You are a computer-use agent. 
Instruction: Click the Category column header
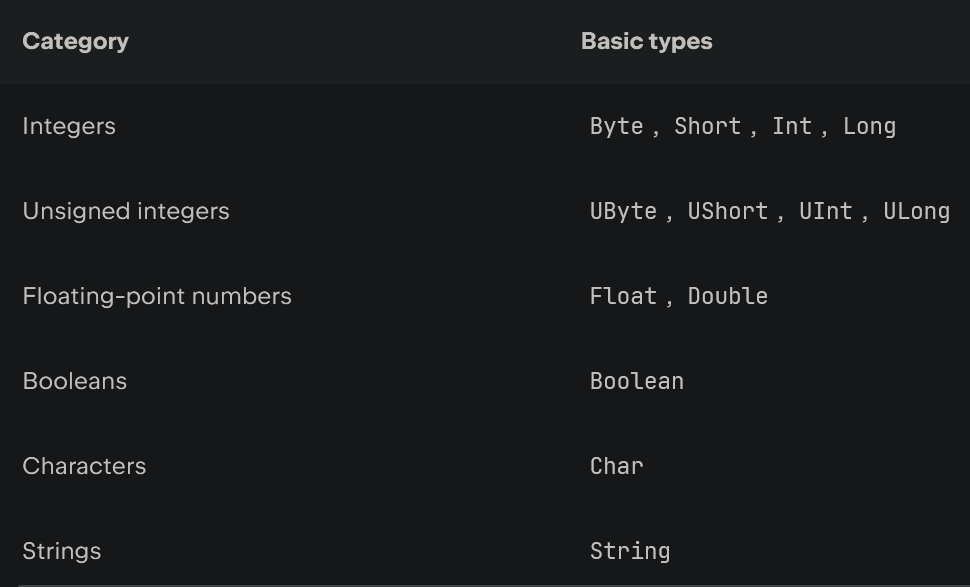pos(75,41)
